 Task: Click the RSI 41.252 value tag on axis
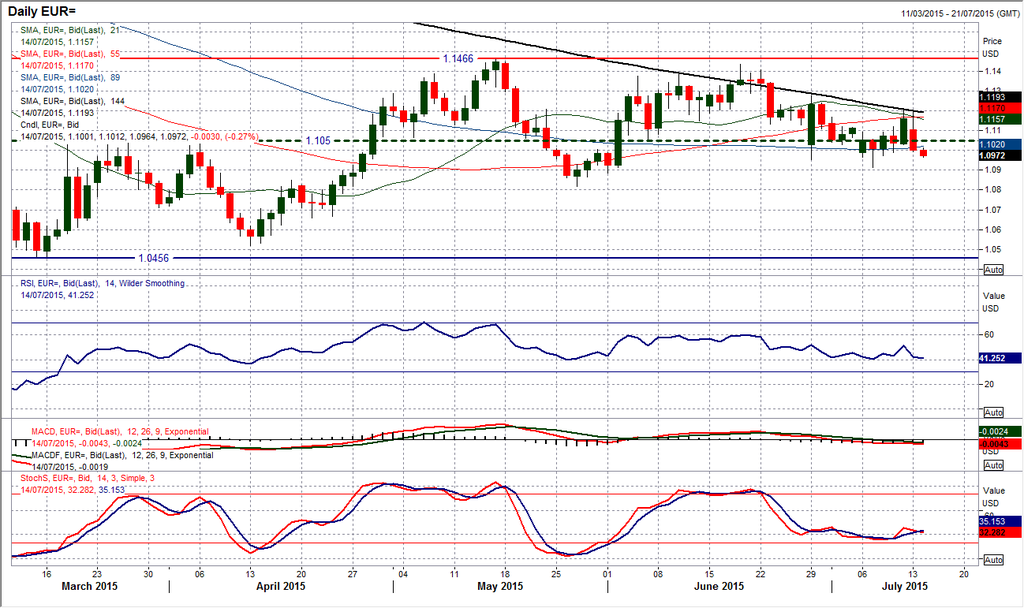1000,358
